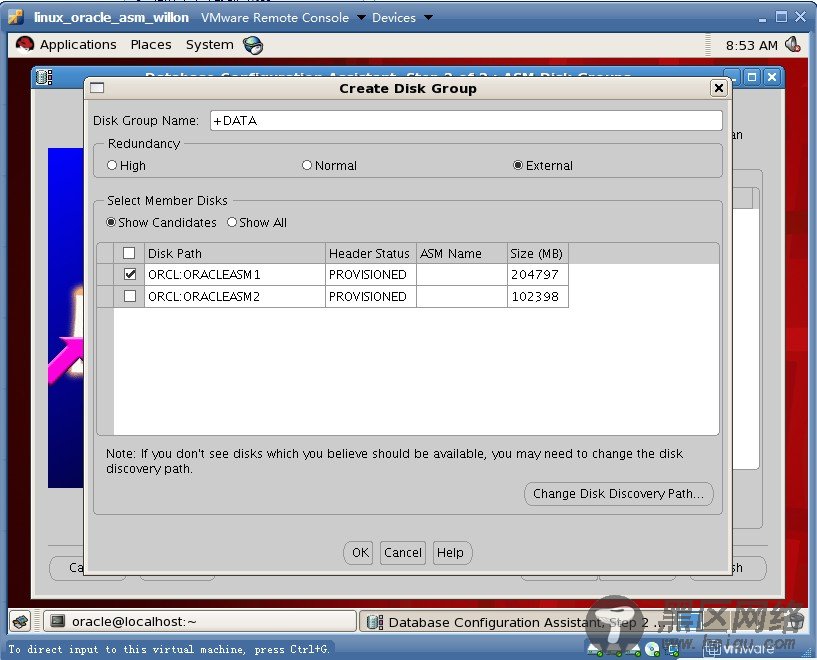Viewport: 817px width, 660px height.
Task: Click the Header Status column header
Action: (x=370, y=253)
